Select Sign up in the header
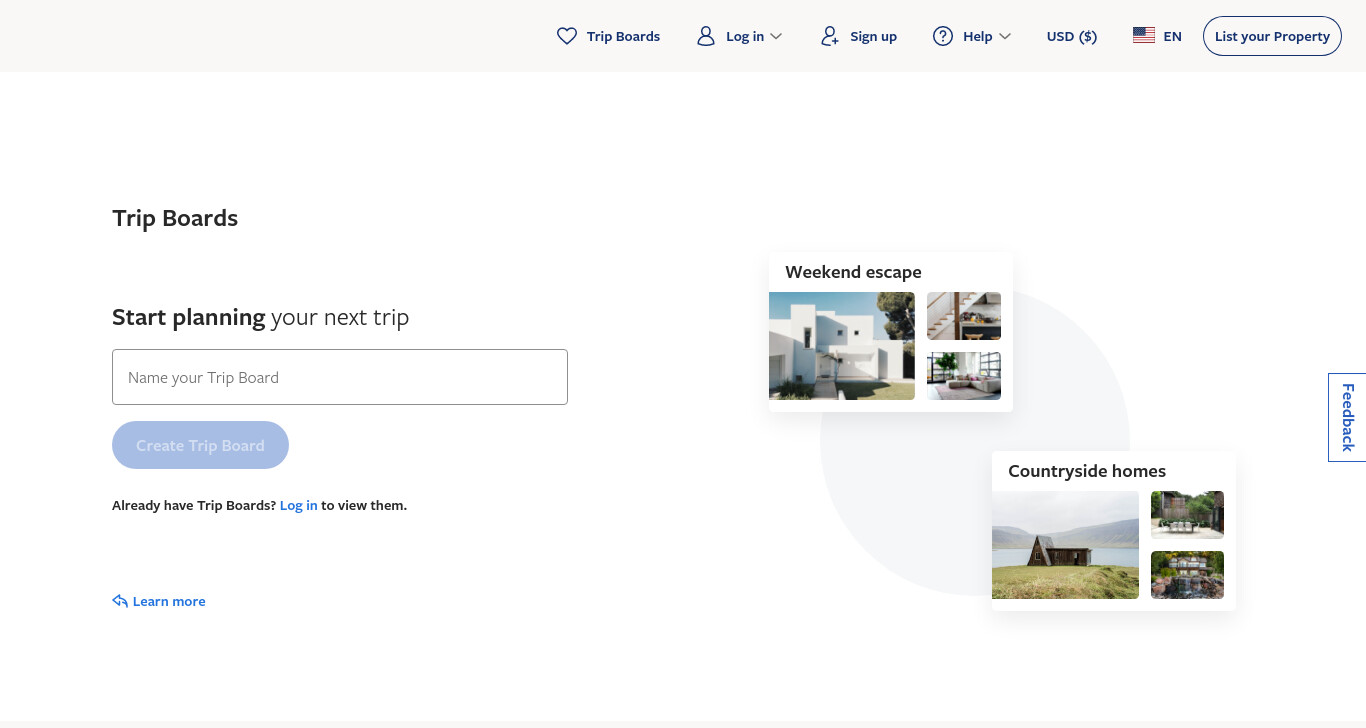This screenshot has height=728, width=1366. pos(873,36)
